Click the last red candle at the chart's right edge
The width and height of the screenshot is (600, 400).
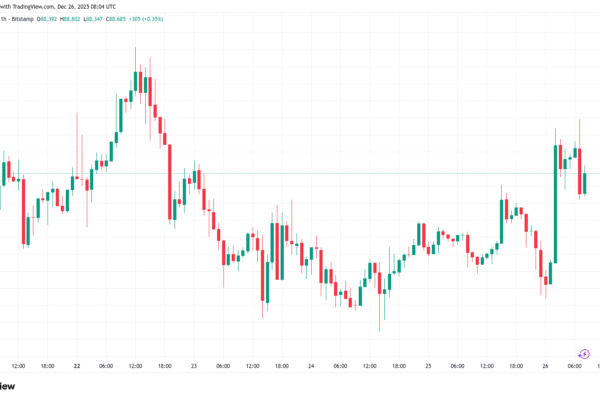[583, 183]
